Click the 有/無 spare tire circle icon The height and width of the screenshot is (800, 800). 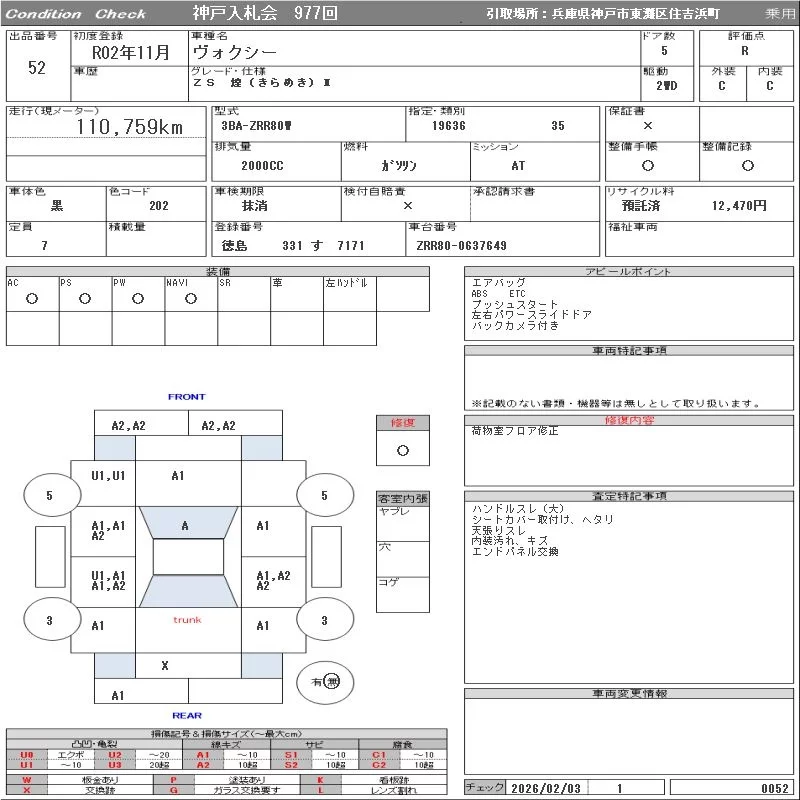[325, 681]
